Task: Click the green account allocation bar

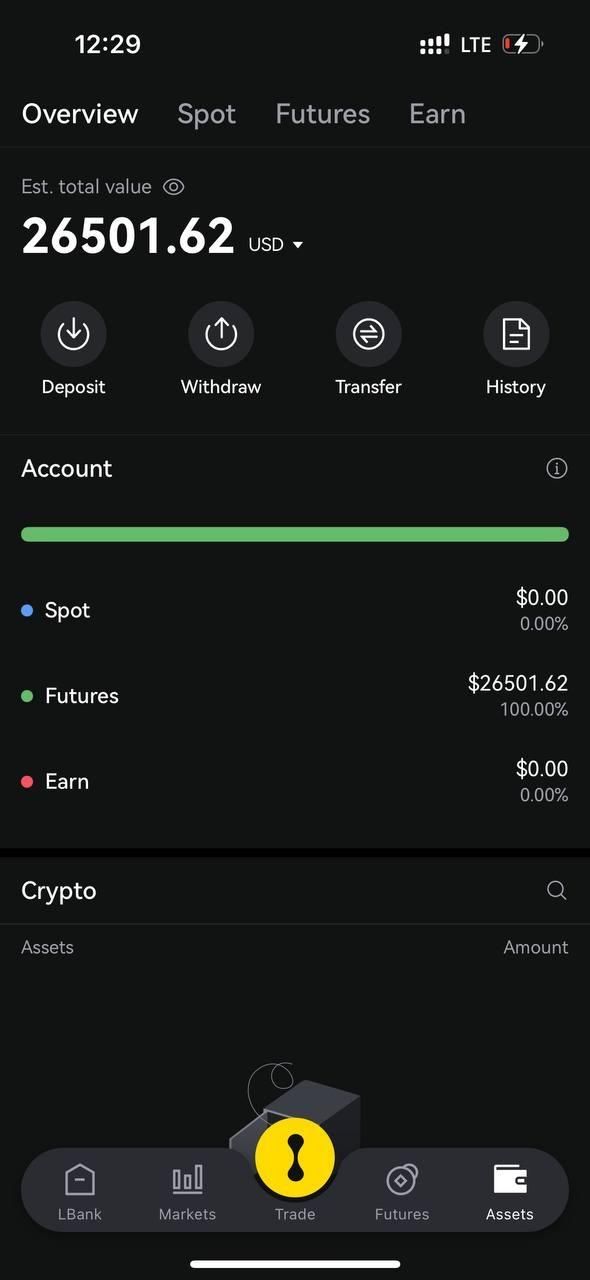Action: pos(295,534)
